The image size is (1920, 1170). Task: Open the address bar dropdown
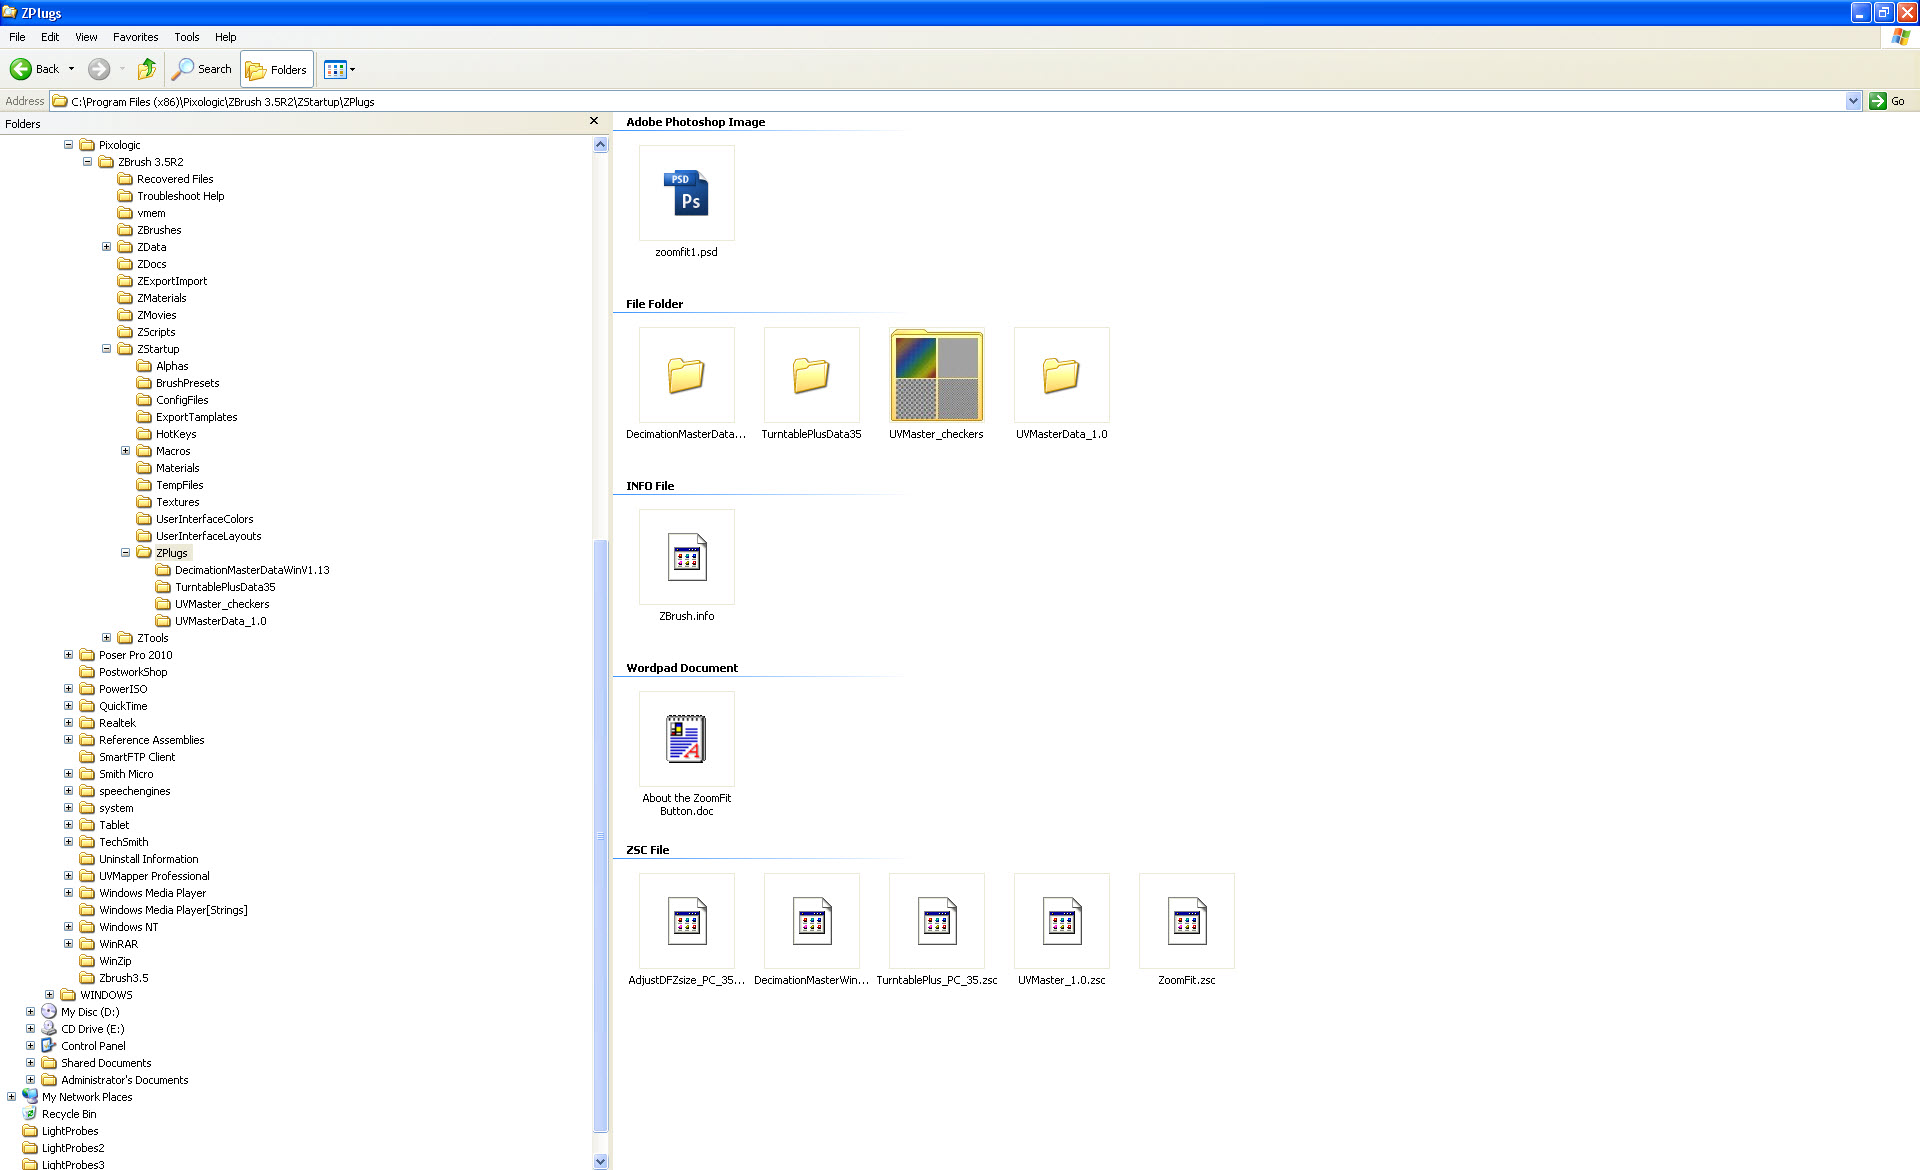[x=1853, y=101]
